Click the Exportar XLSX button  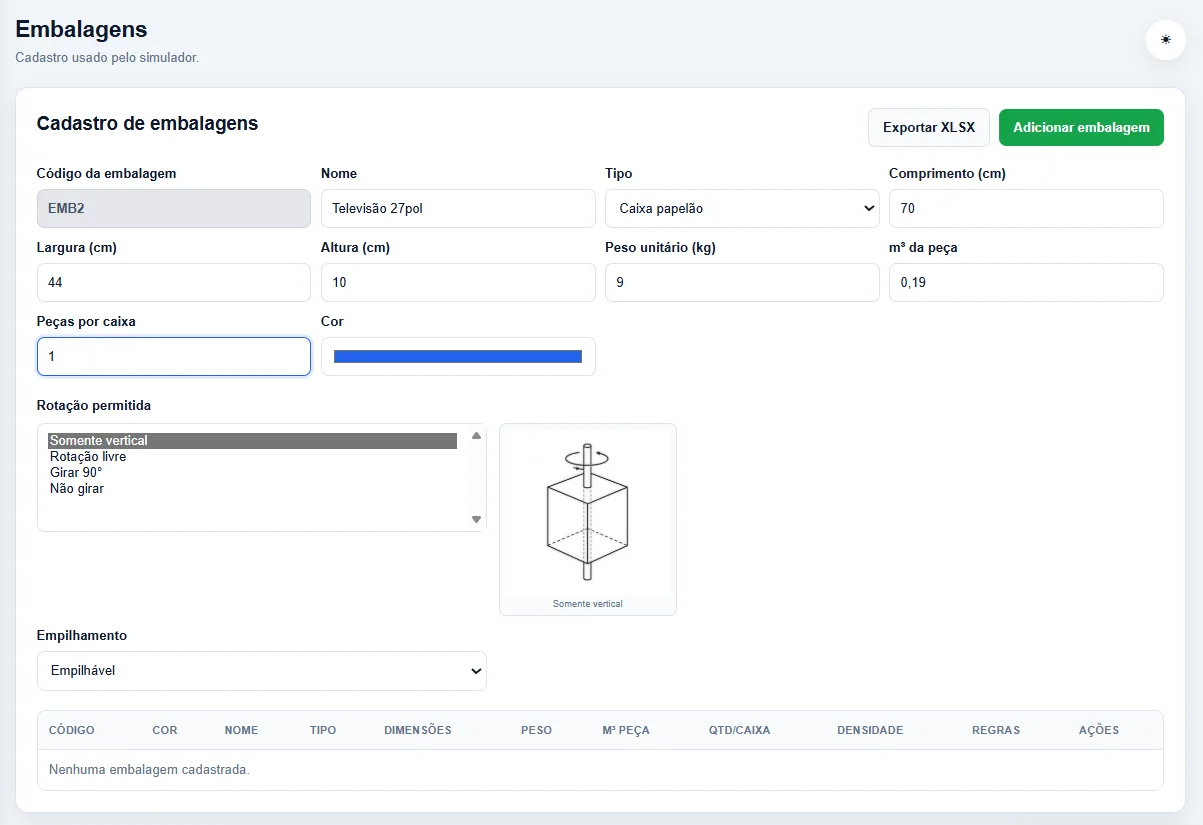(x=929, y=128)
